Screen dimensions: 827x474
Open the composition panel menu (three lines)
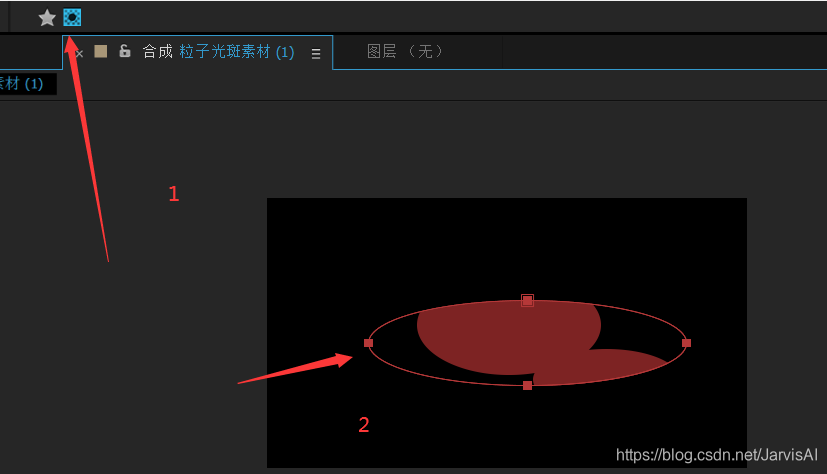click(316, 53)
